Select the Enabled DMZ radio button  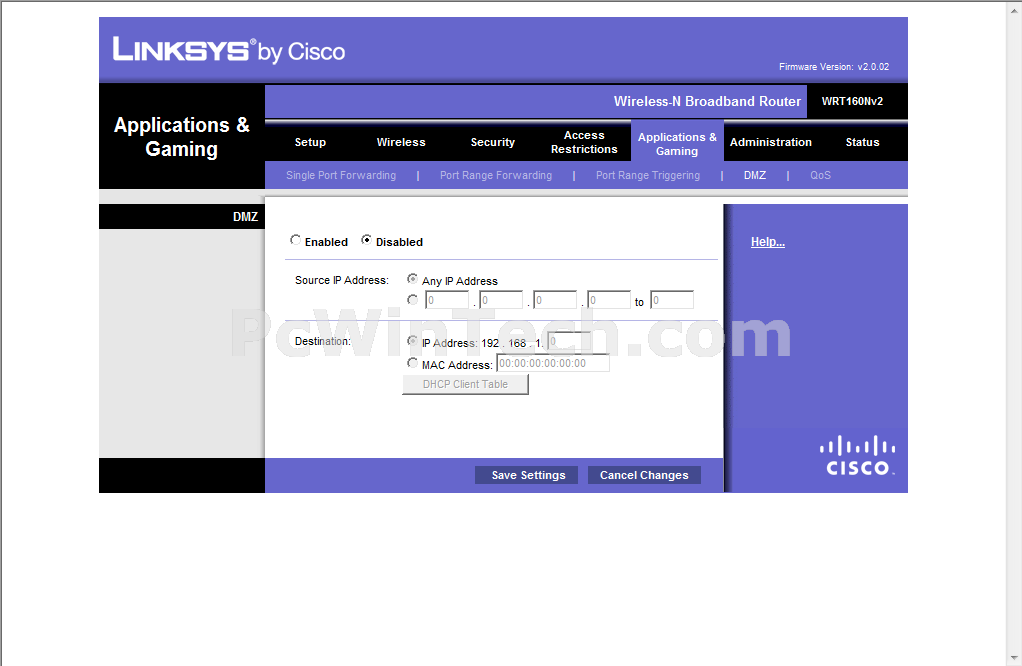pyautogui.click(x=295, y=240)
